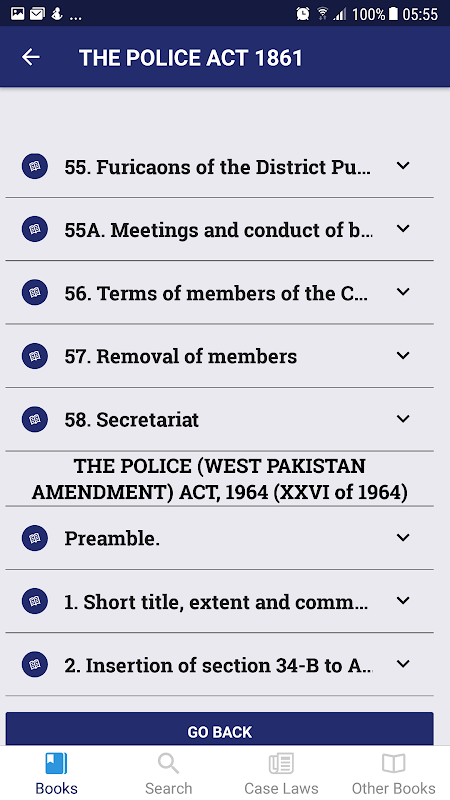Open 1. Short title, extent entry
450x800 pixels.
219,602
